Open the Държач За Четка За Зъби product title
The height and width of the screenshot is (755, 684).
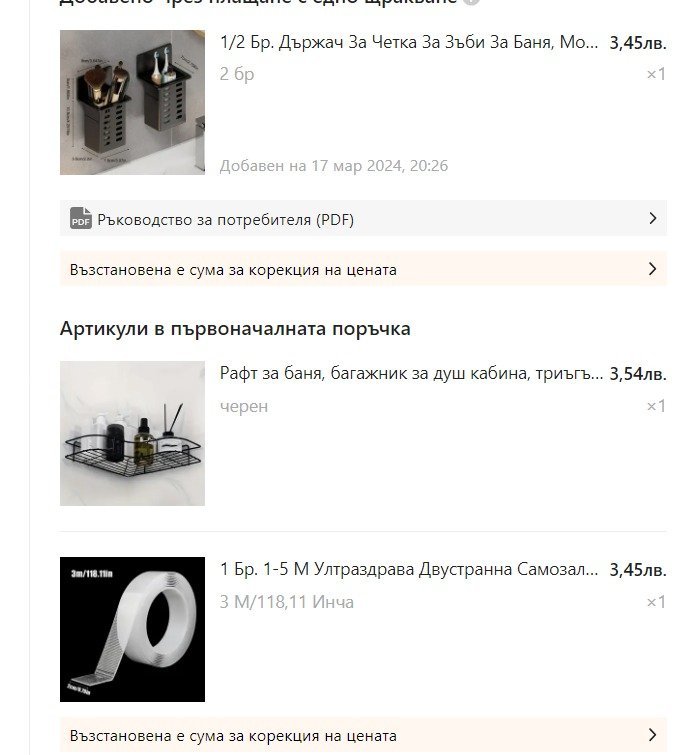pos(409,43)
